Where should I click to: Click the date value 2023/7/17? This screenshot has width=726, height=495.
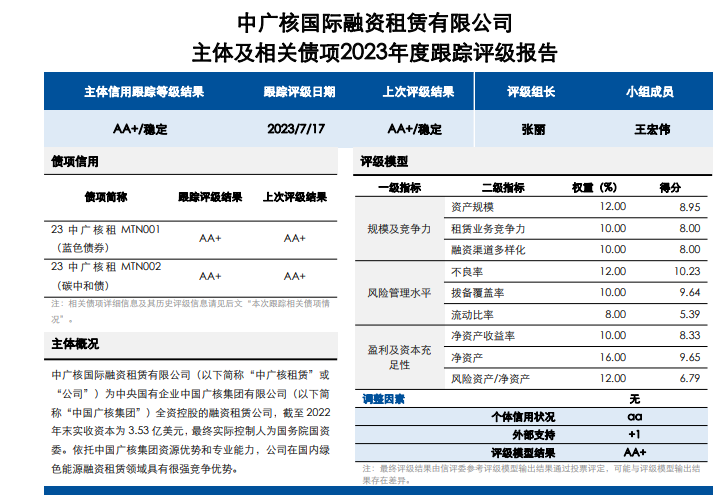click(298, 129)
